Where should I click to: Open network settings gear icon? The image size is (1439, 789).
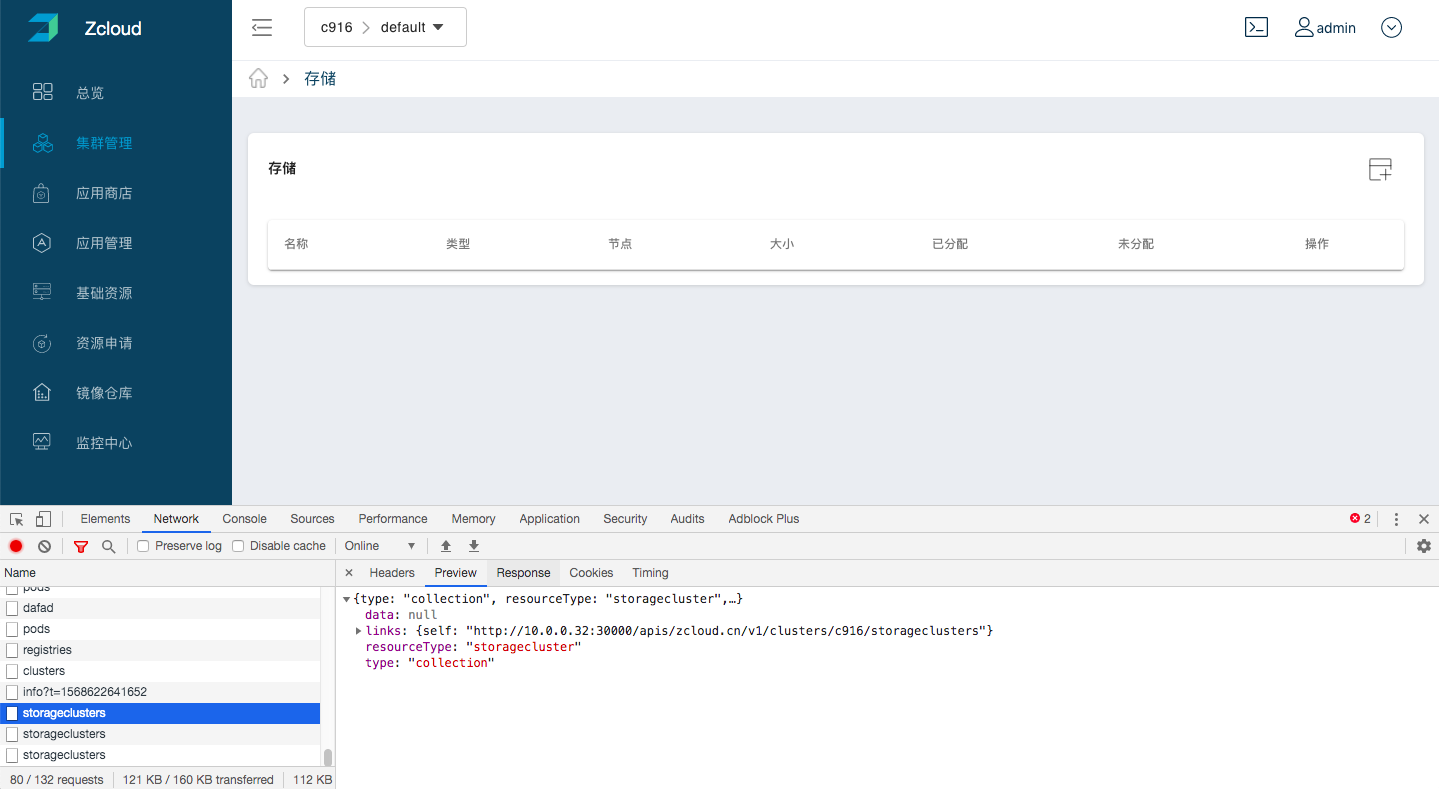click(1424, 546)
